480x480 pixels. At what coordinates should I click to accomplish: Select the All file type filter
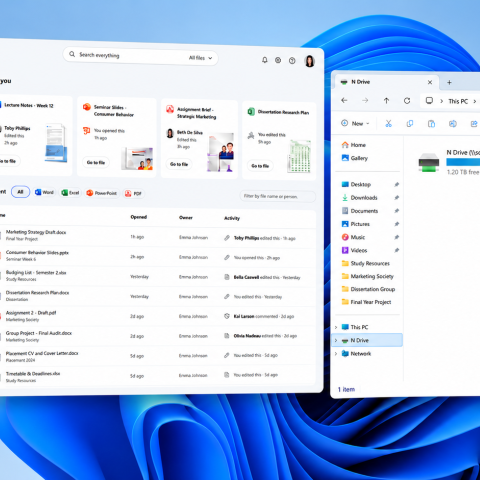pos(20,192)
